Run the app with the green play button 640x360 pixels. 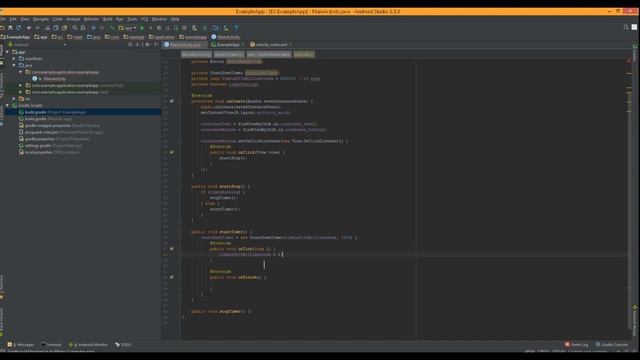coord(142,28)
